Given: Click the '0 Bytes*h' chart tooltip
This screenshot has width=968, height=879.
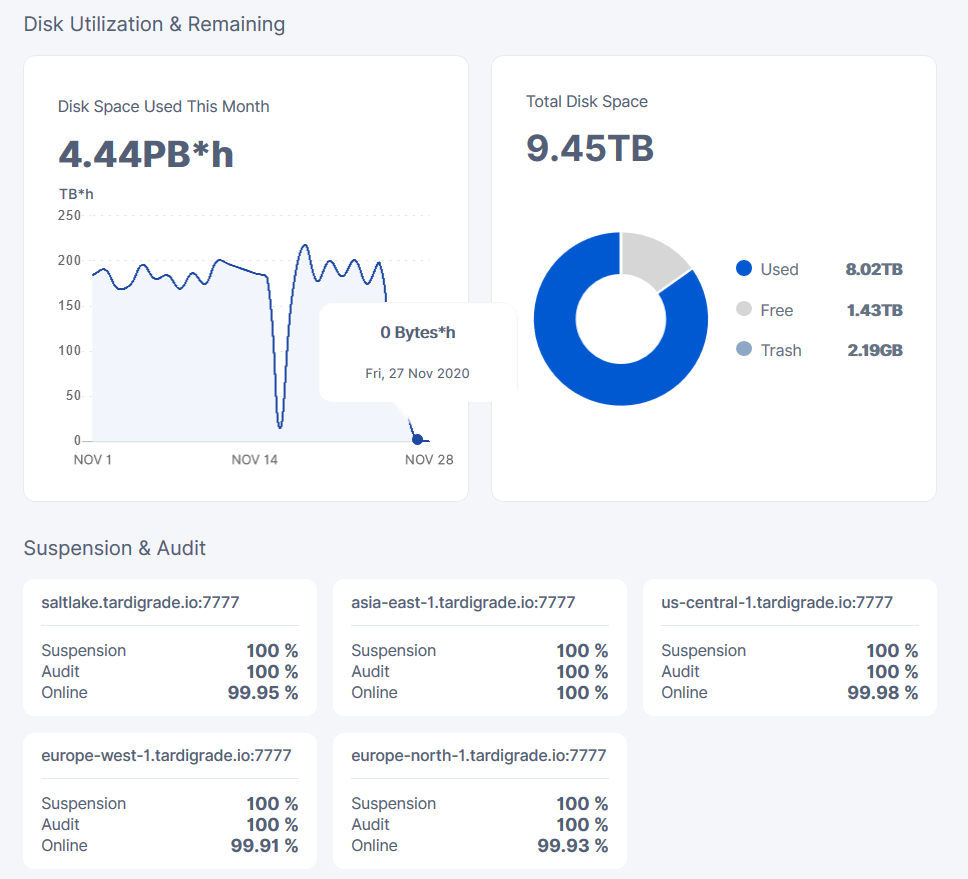Looking at the screenshot, I should pyautogui.click(x=417, y=351).
